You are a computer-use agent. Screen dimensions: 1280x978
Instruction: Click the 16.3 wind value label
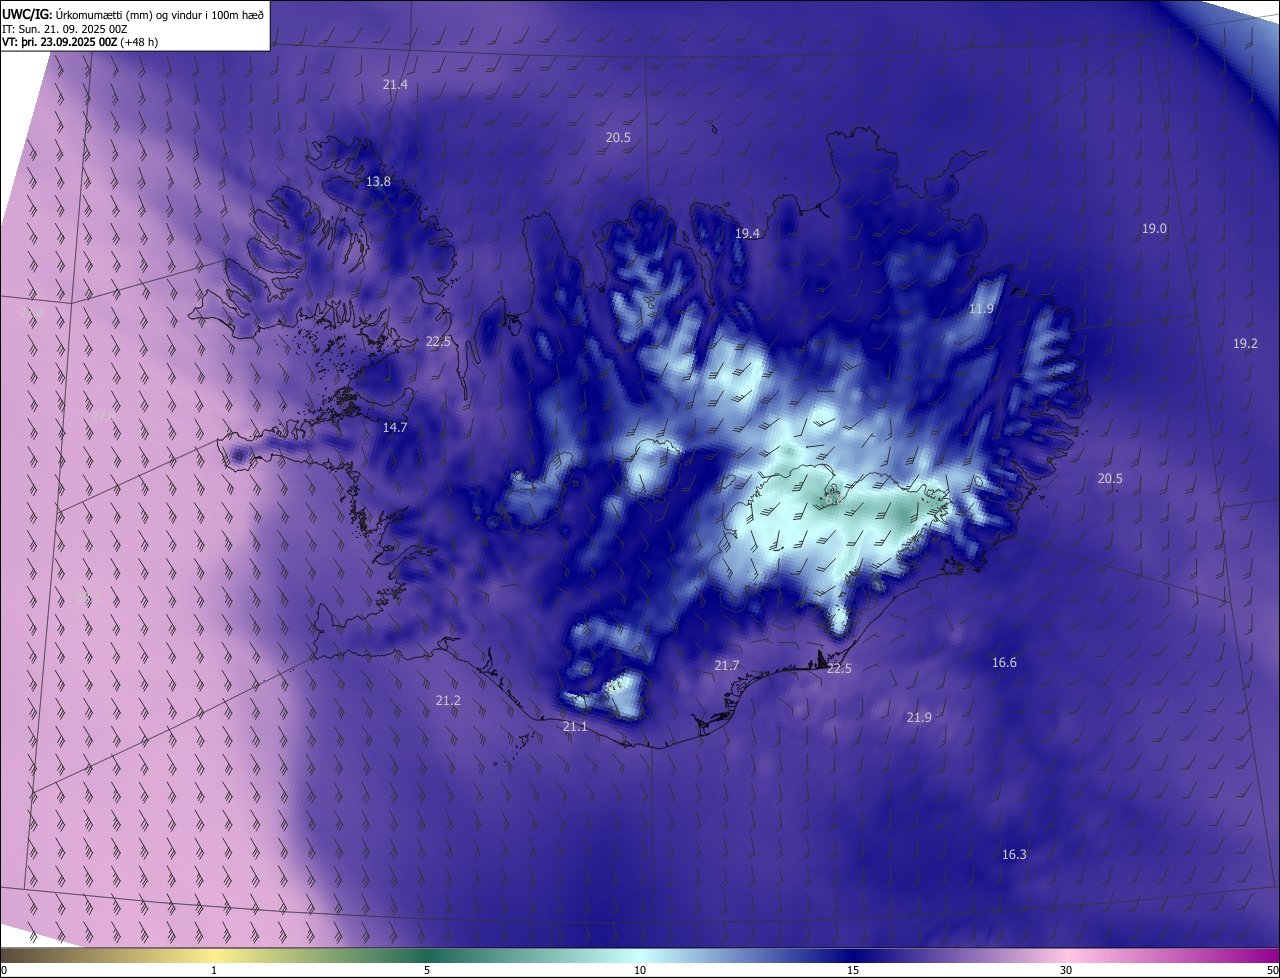coord(1014,855)
